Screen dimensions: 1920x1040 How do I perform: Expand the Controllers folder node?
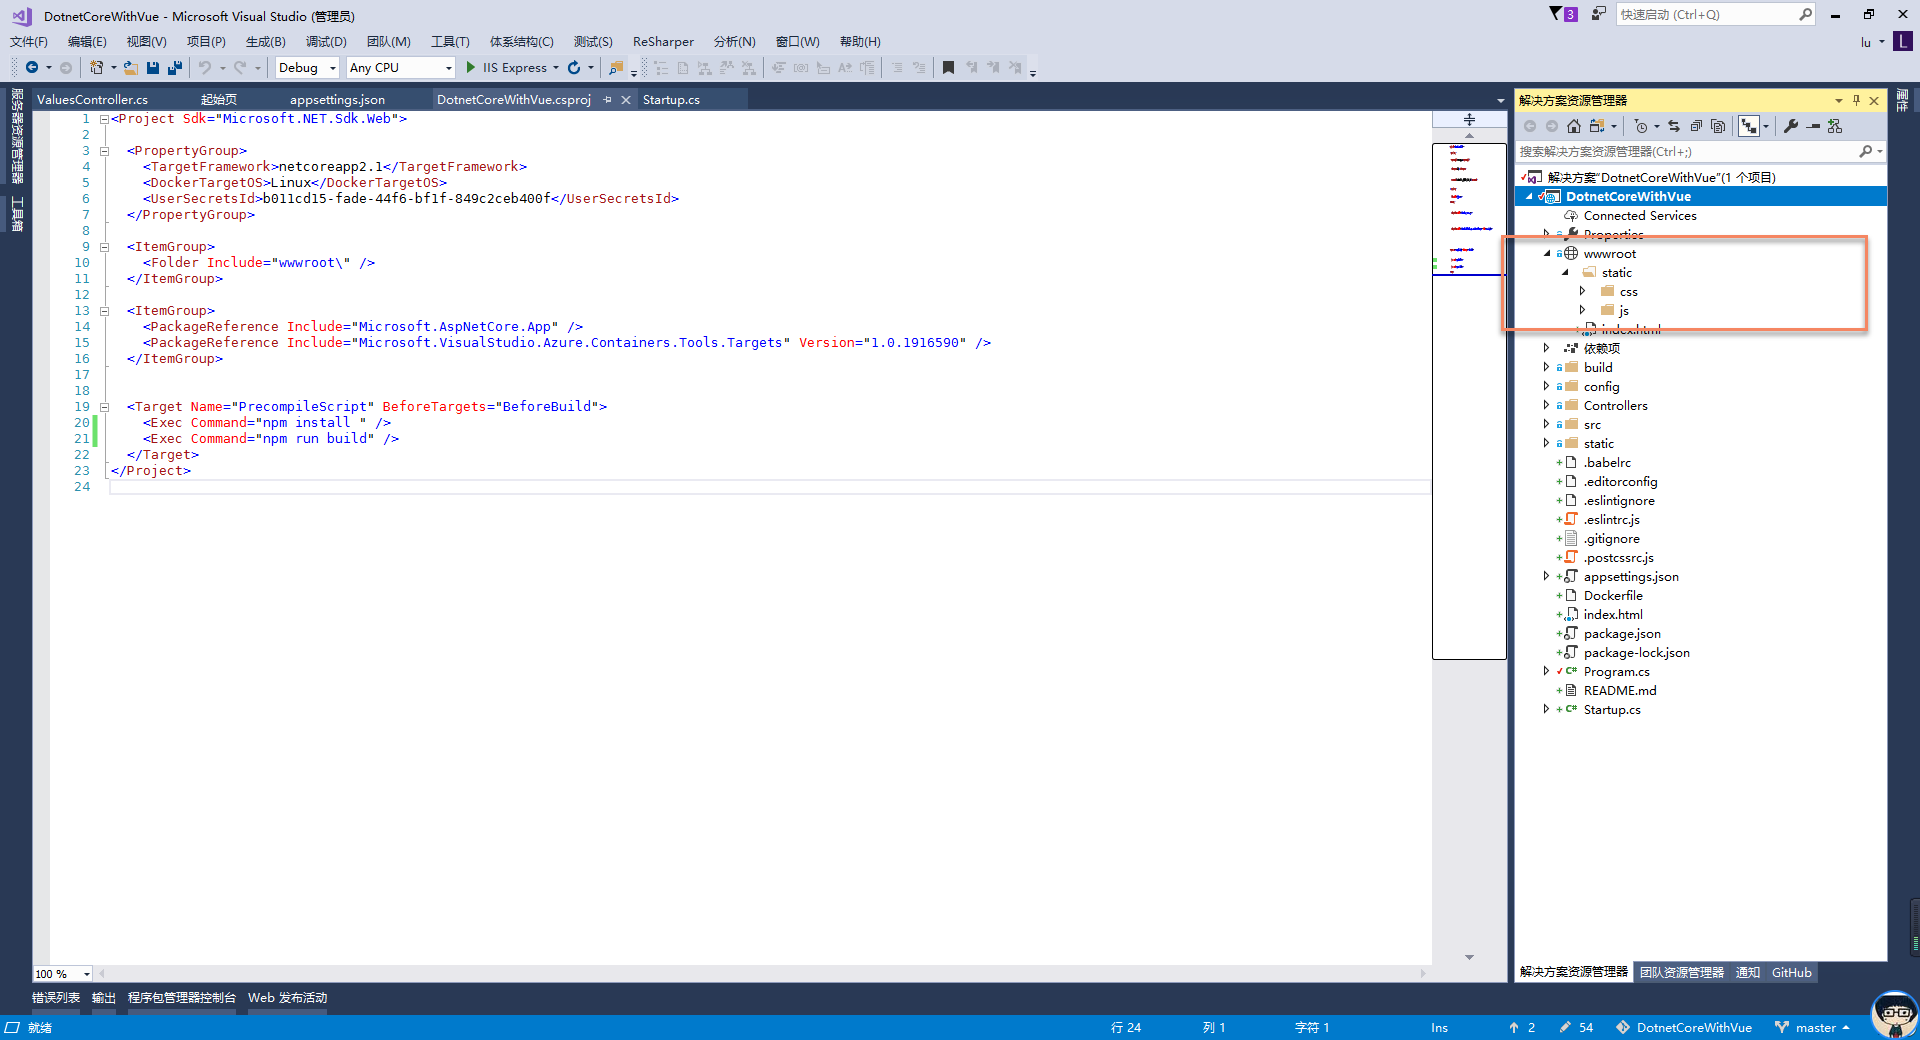[x=1546, y=406]
